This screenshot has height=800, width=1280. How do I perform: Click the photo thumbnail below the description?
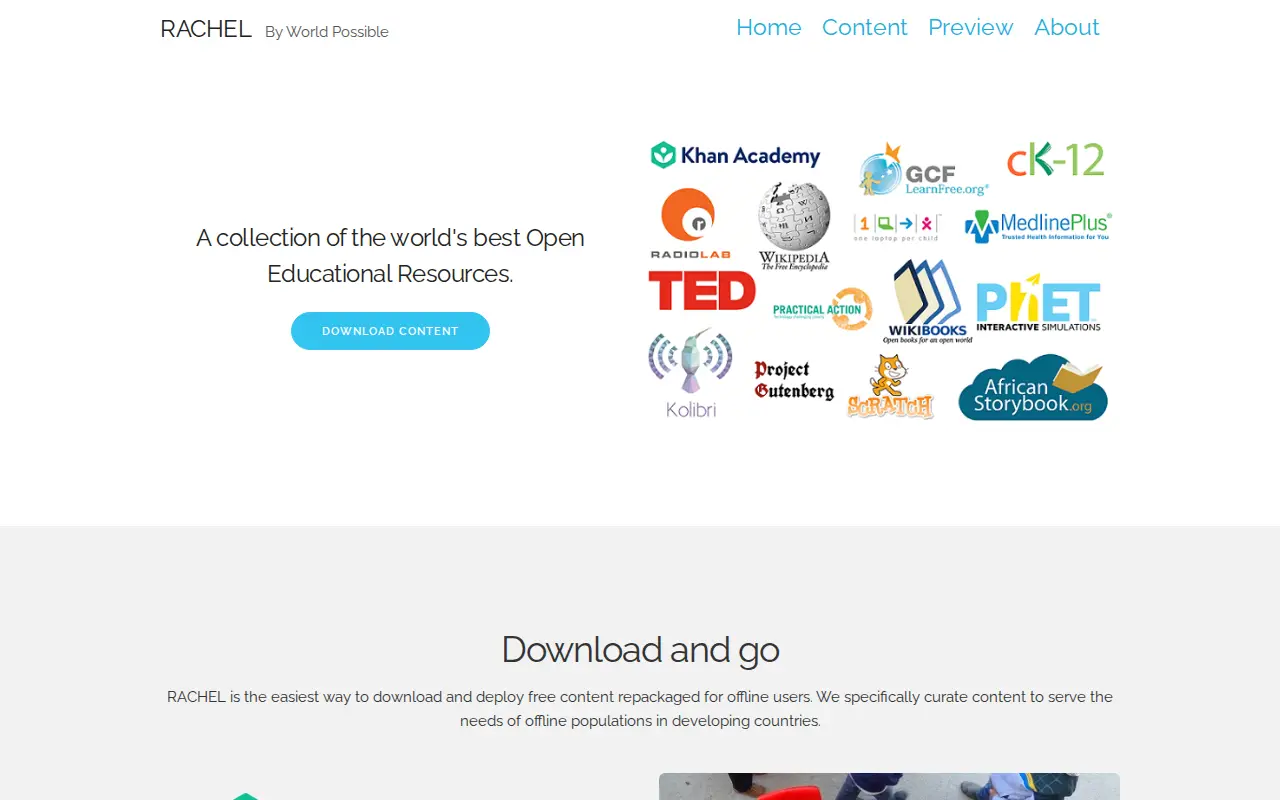pyautogui.click(x=889, y=787)
